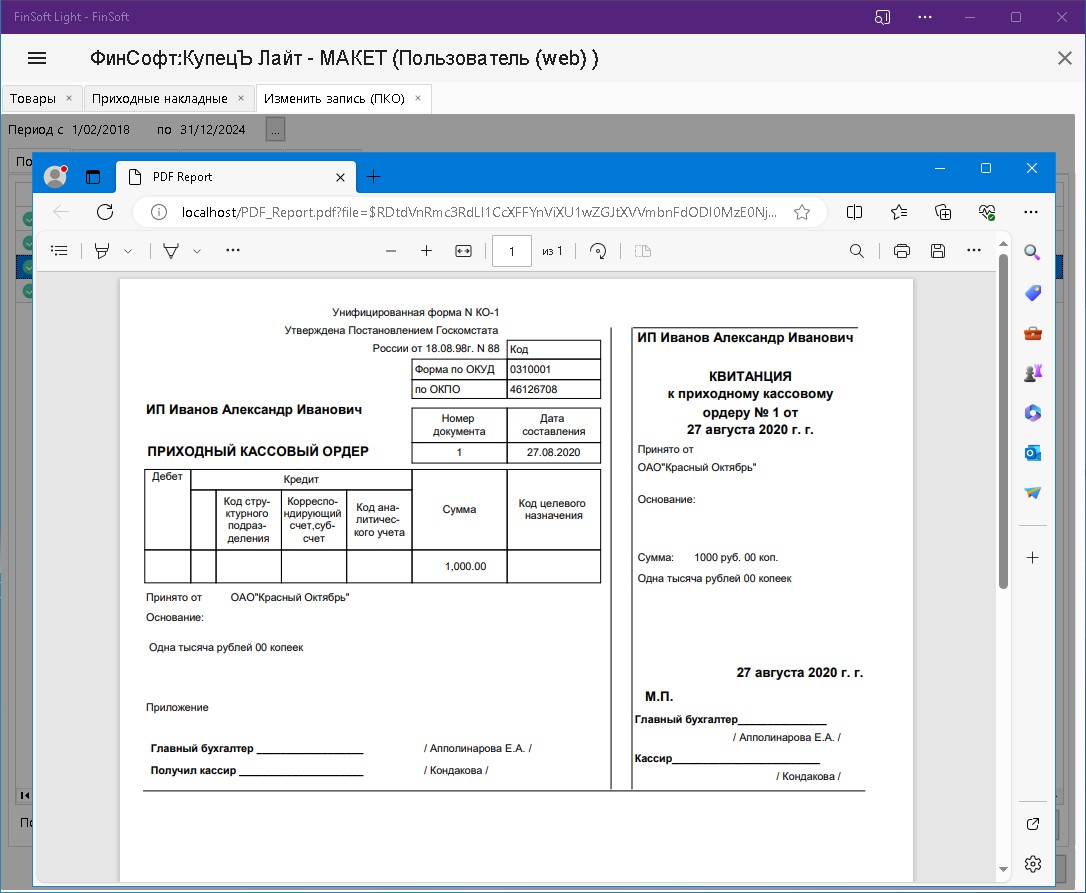Click the period selection ellipsis button
Viewport: 1086px width, 893px height.
coord(276,129)
